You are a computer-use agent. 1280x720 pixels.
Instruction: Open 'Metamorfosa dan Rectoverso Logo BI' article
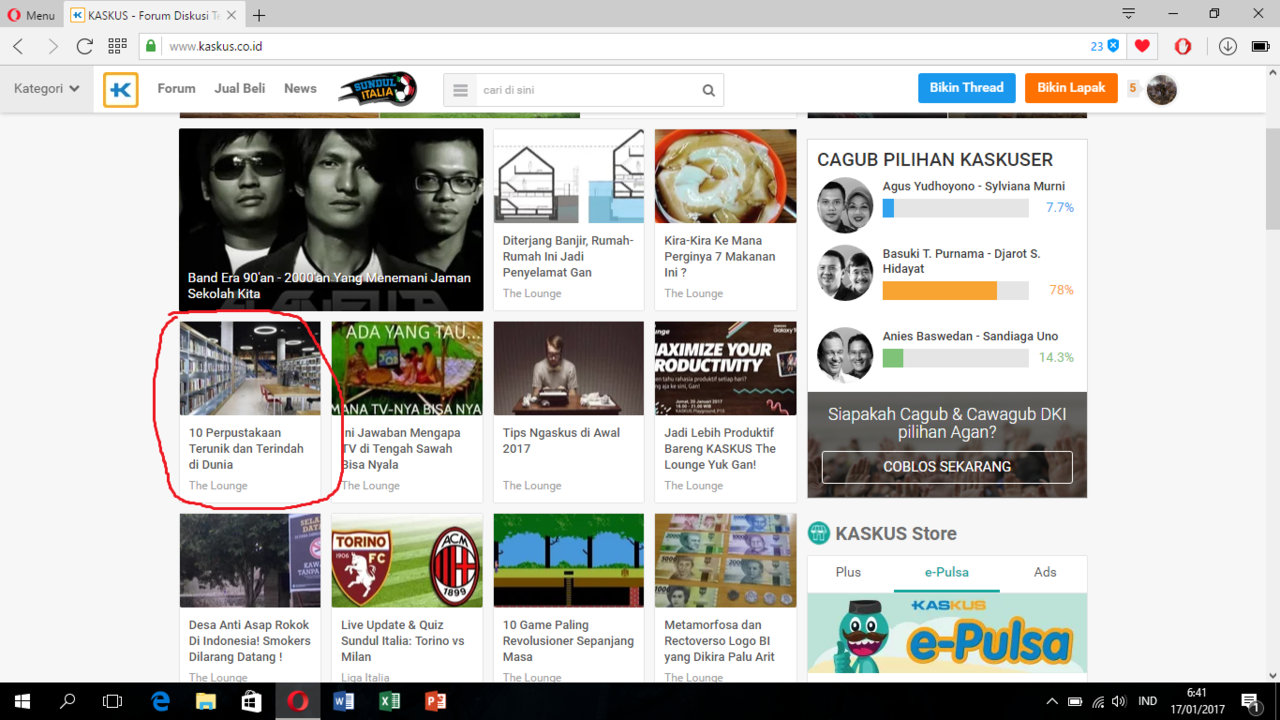pyautogui.click(x=720, y=641)
